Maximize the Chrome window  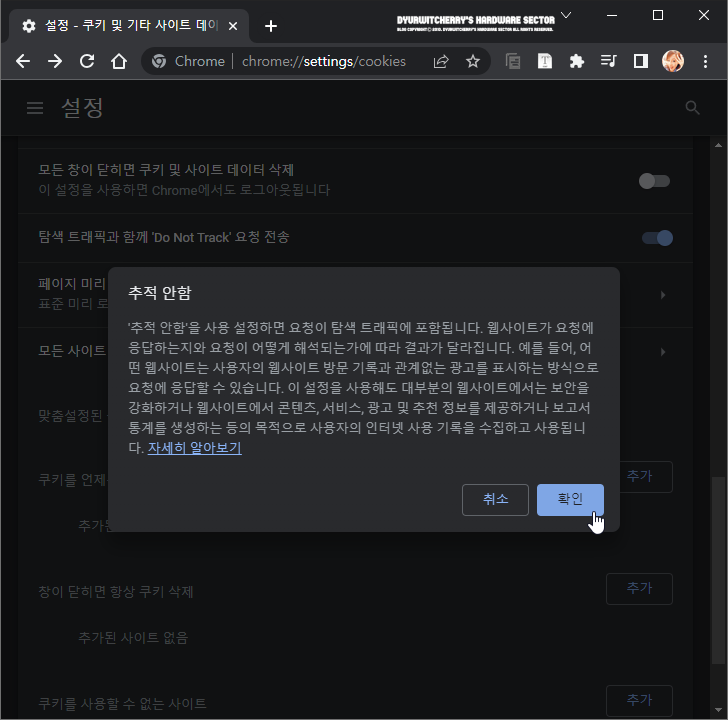coord(658,15)
